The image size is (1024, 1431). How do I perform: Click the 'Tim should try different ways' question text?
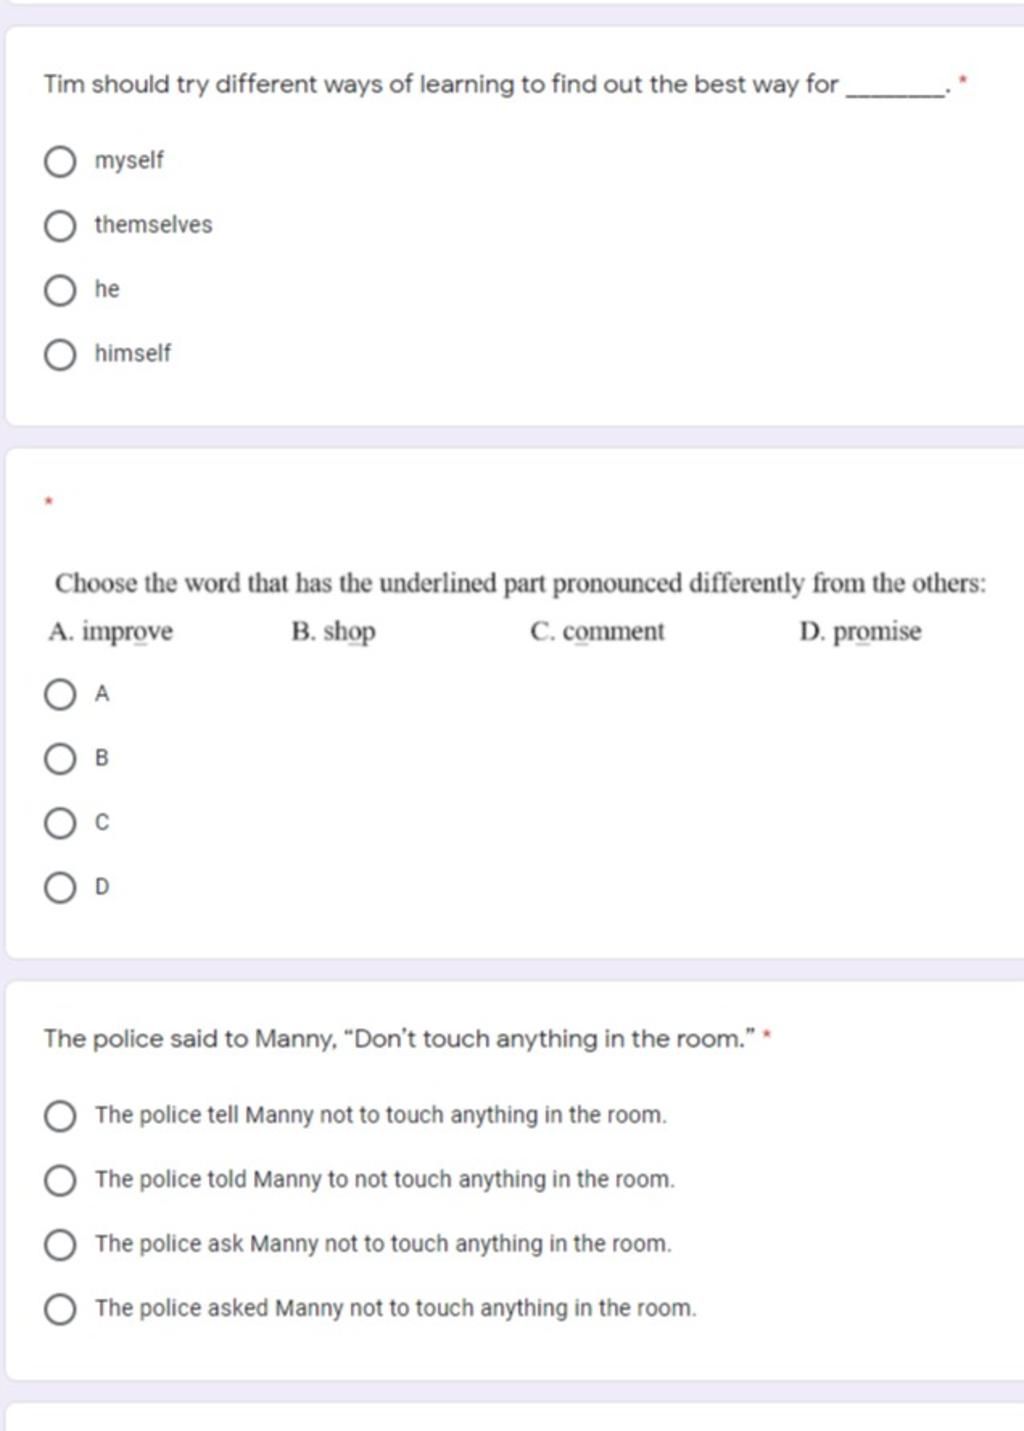pos(496,84)
